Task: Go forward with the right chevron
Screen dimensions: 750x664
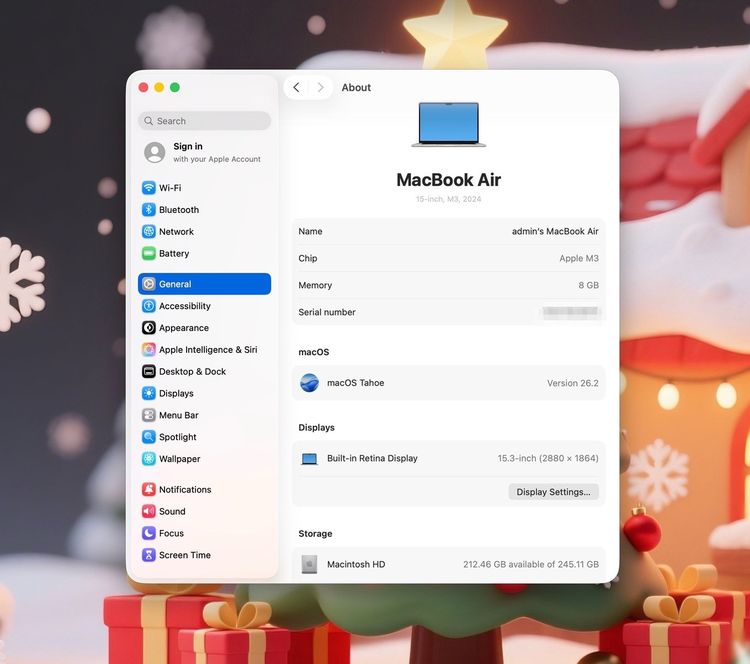Action: 320,88
